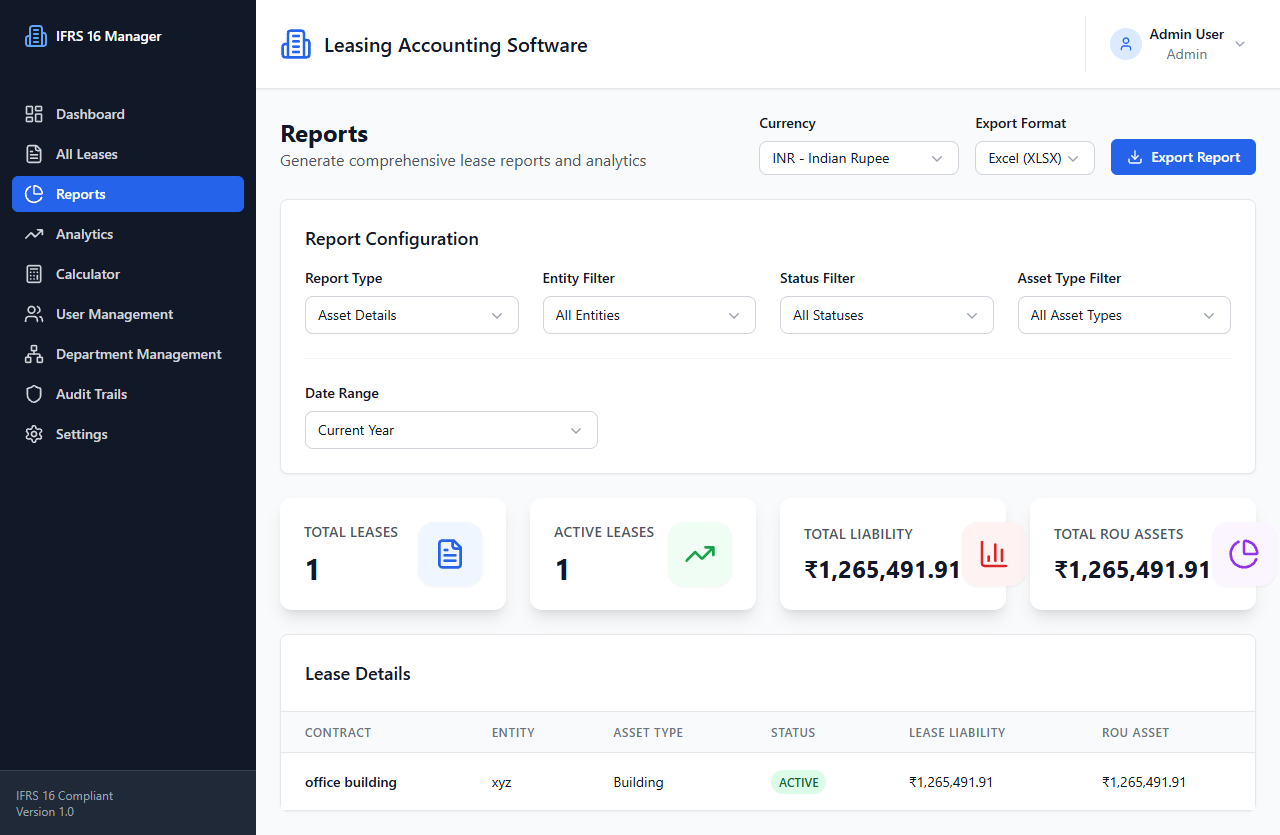Click the STATUS column header
The image size is (1280, 835).
click(793, 733)
